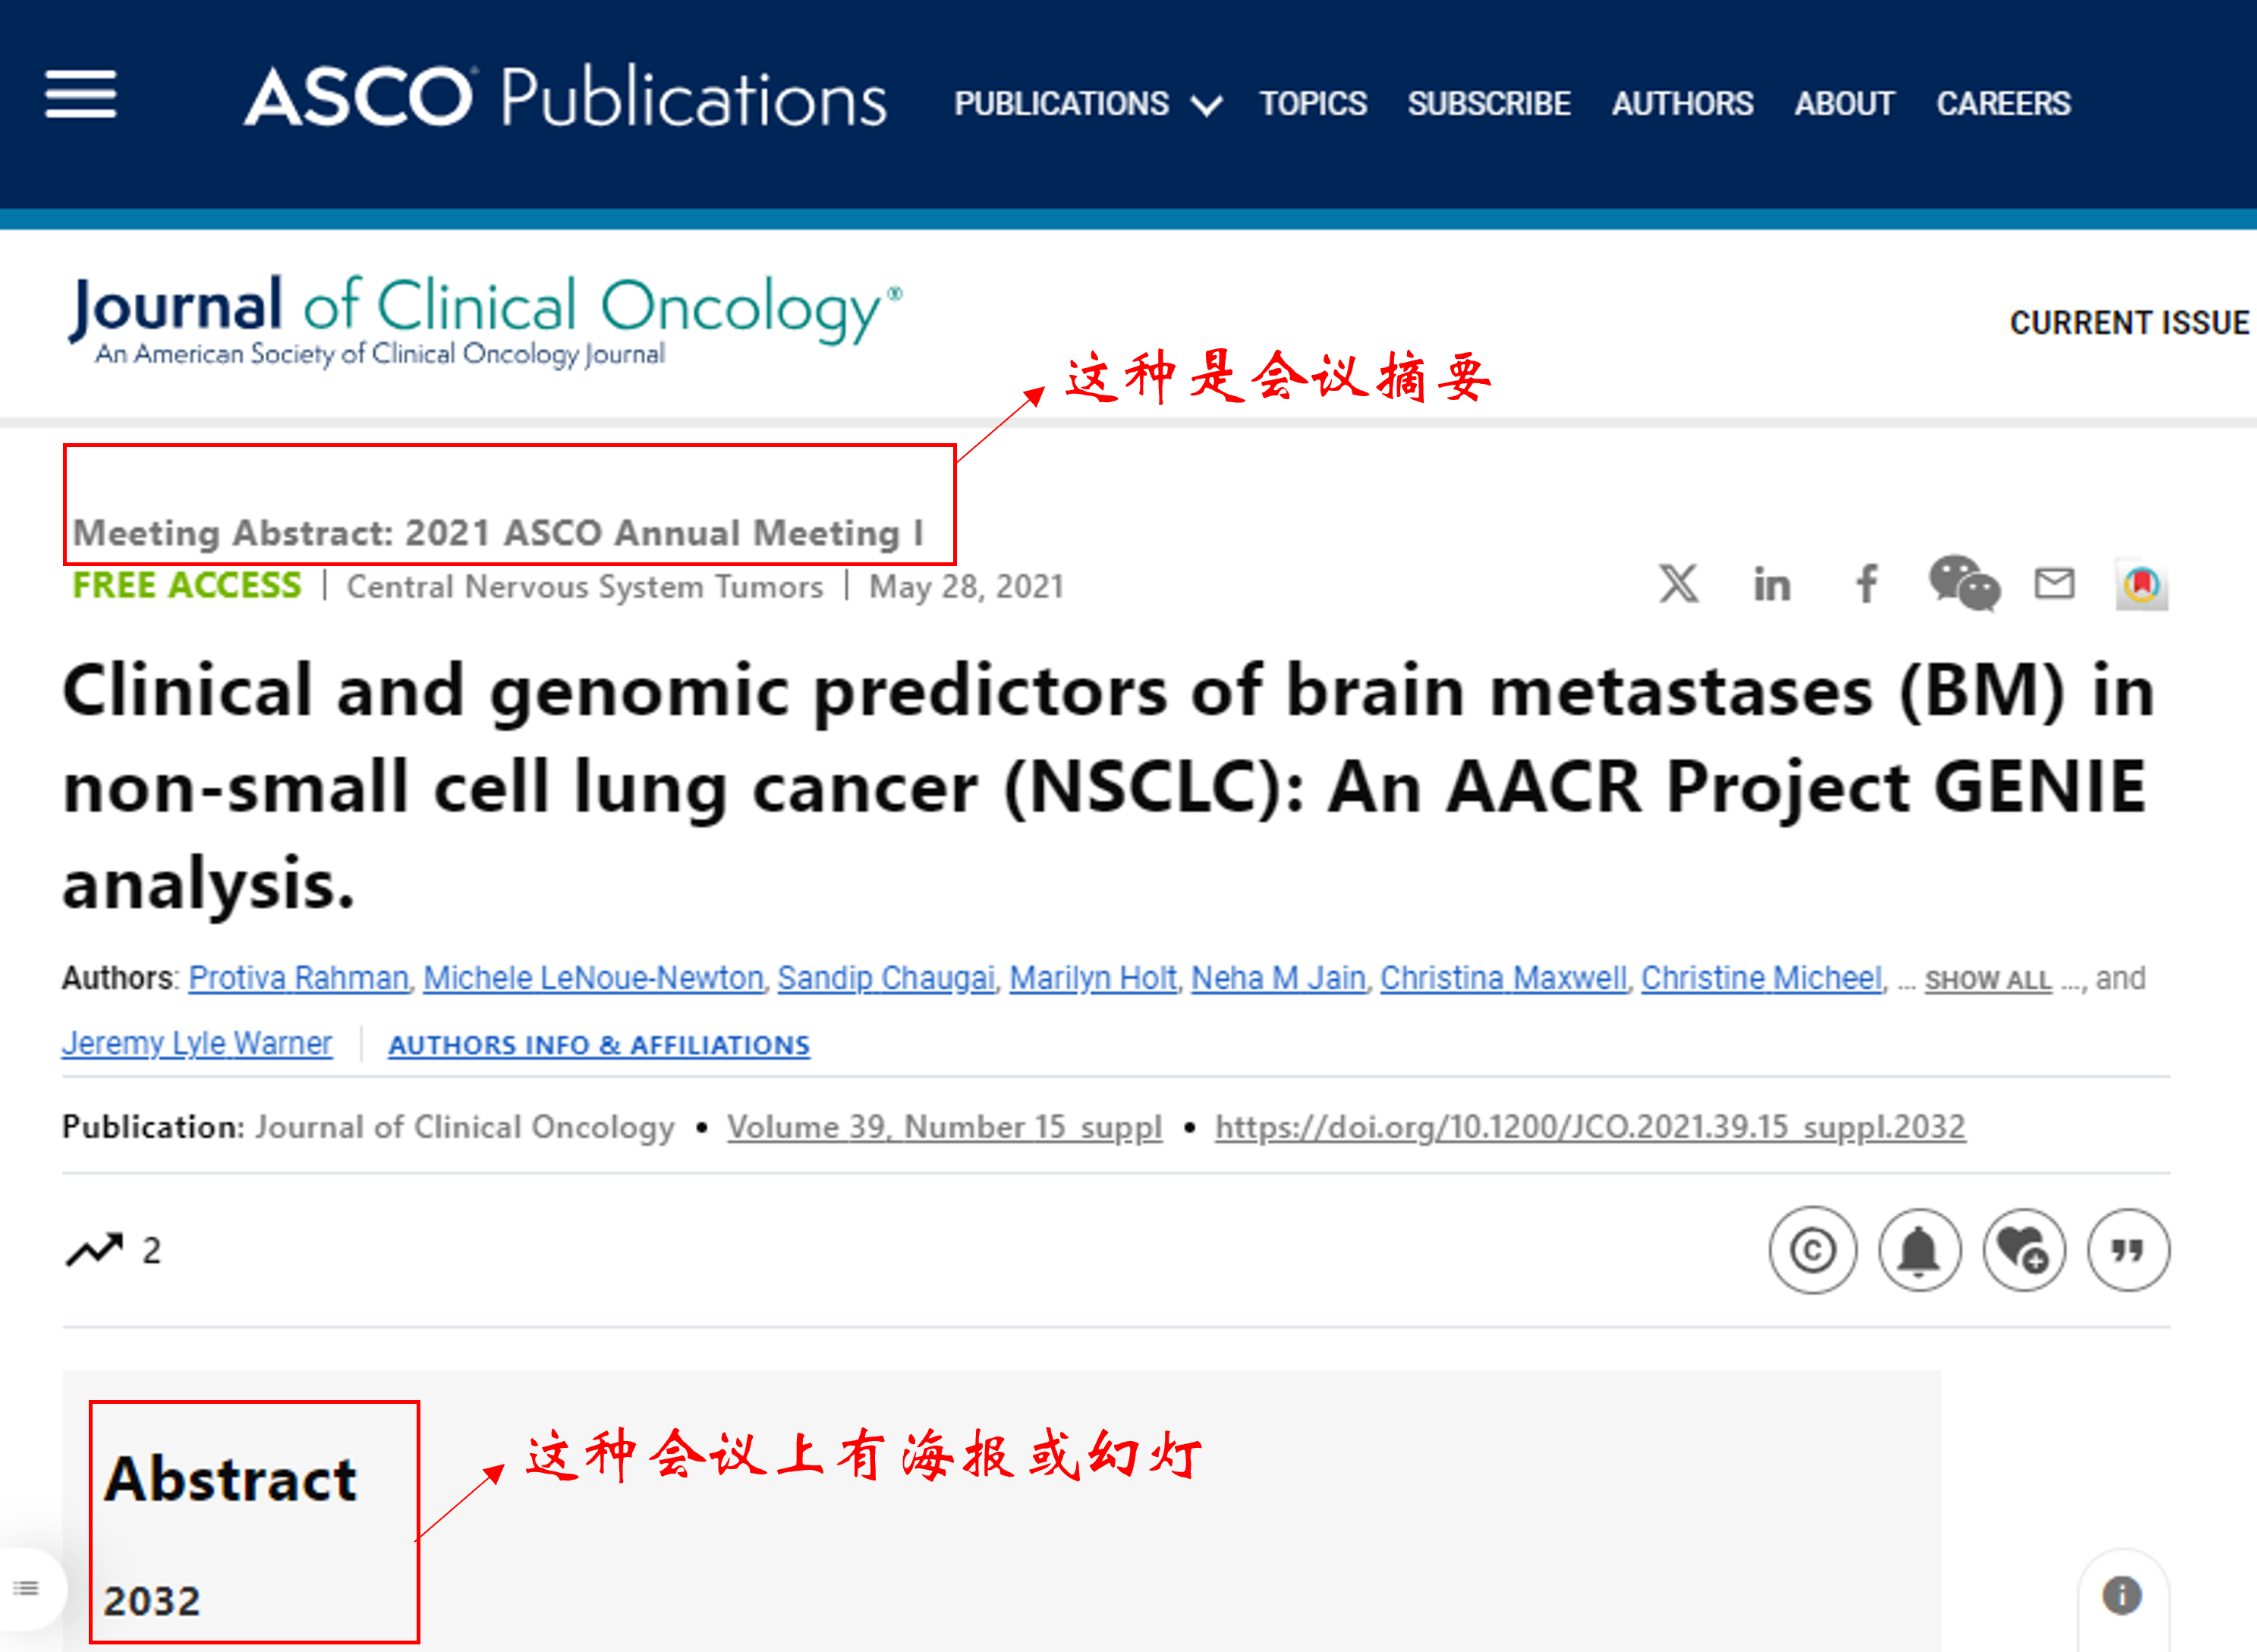Expand the PUBLICATIONS dropdown menu

(x=1087, y=104)
